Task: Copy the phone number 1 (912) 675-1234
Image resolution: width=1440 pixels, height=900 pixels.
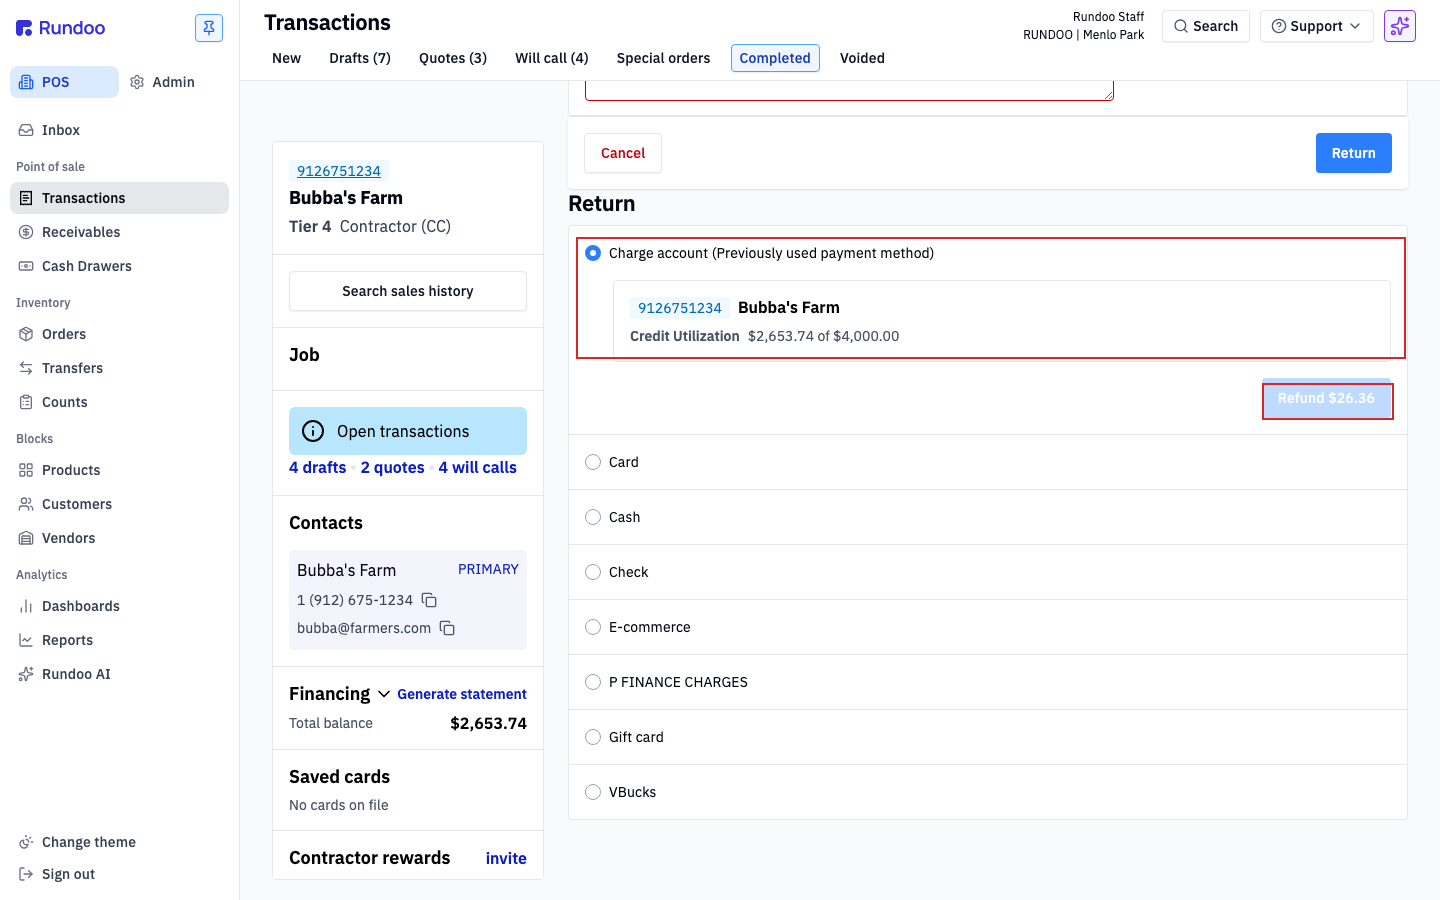Action: [x=429, y=600]
